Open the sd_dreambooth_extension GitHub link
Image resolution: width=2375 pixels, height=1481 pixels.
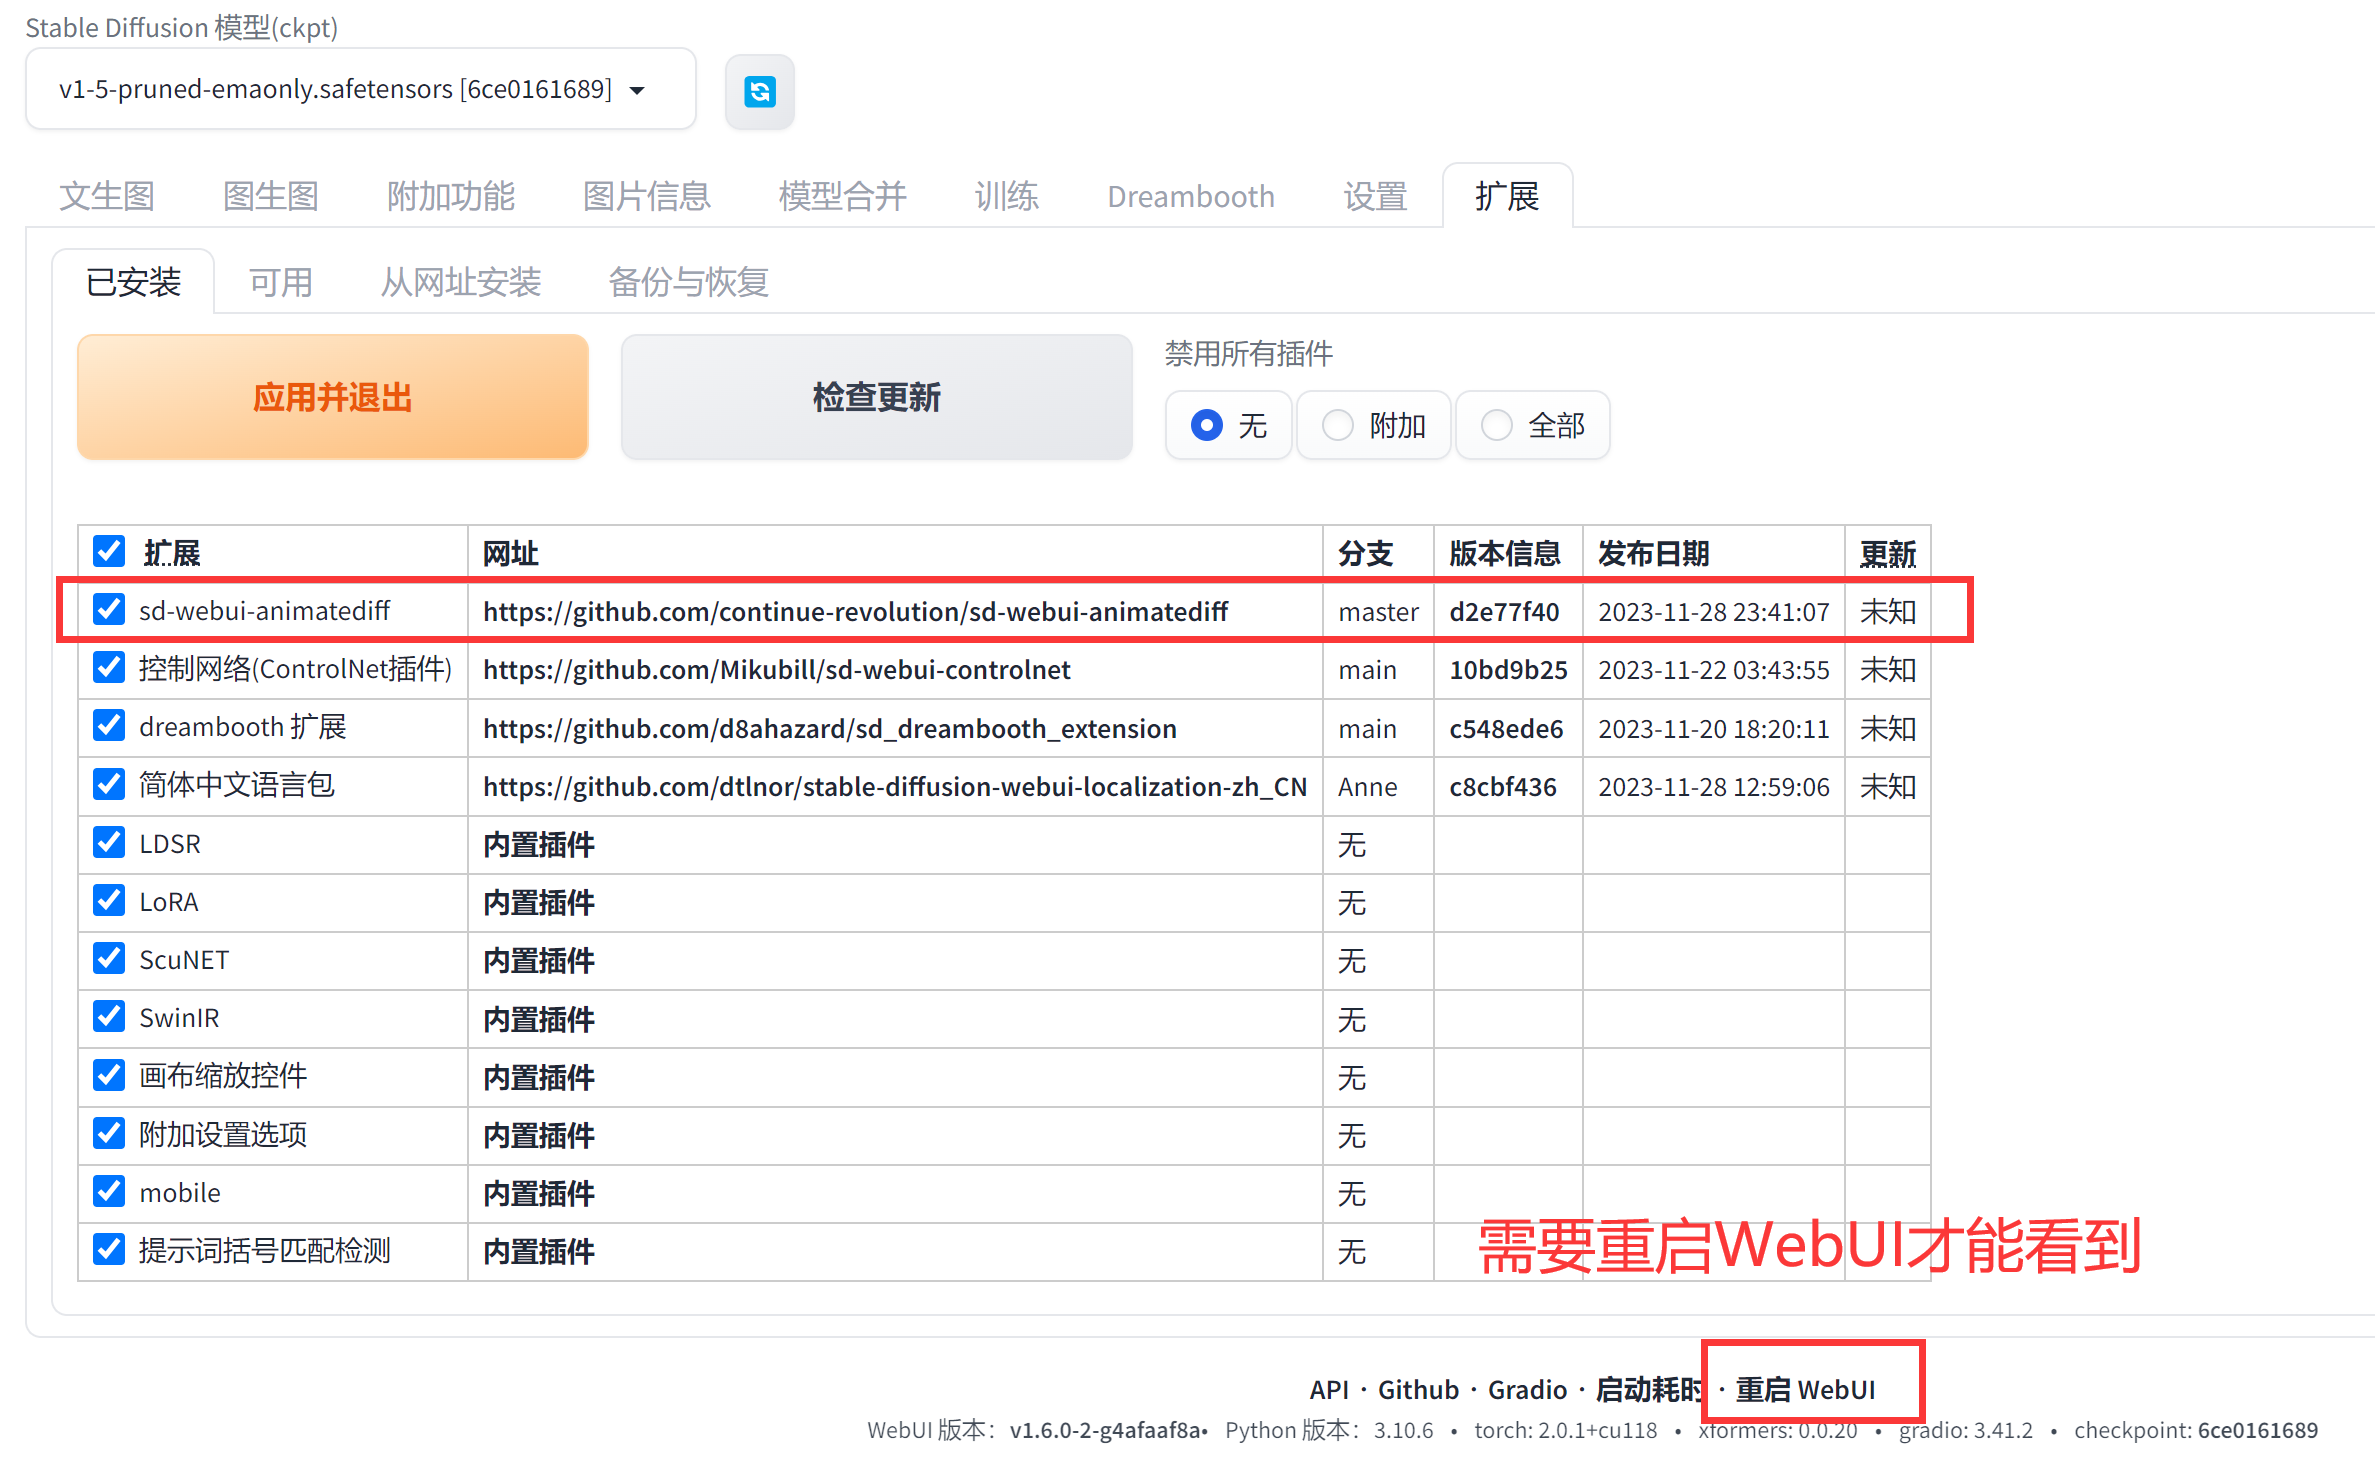pos(829,728)
